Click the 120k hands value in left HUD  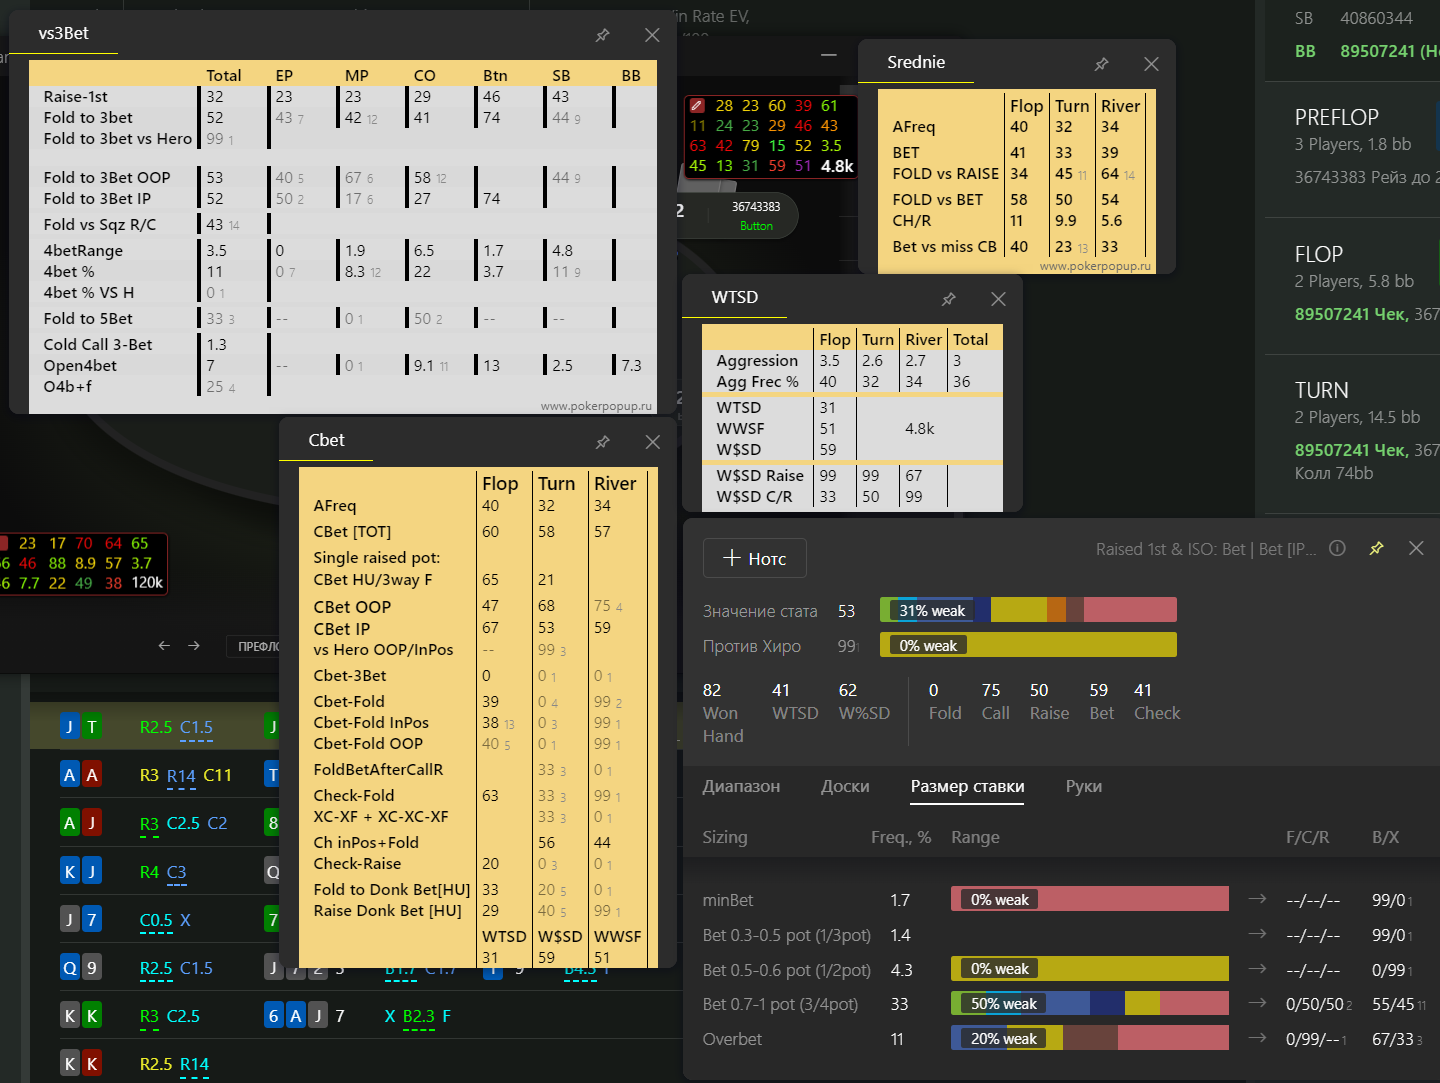pyautogui.click(x=147, y=583)
